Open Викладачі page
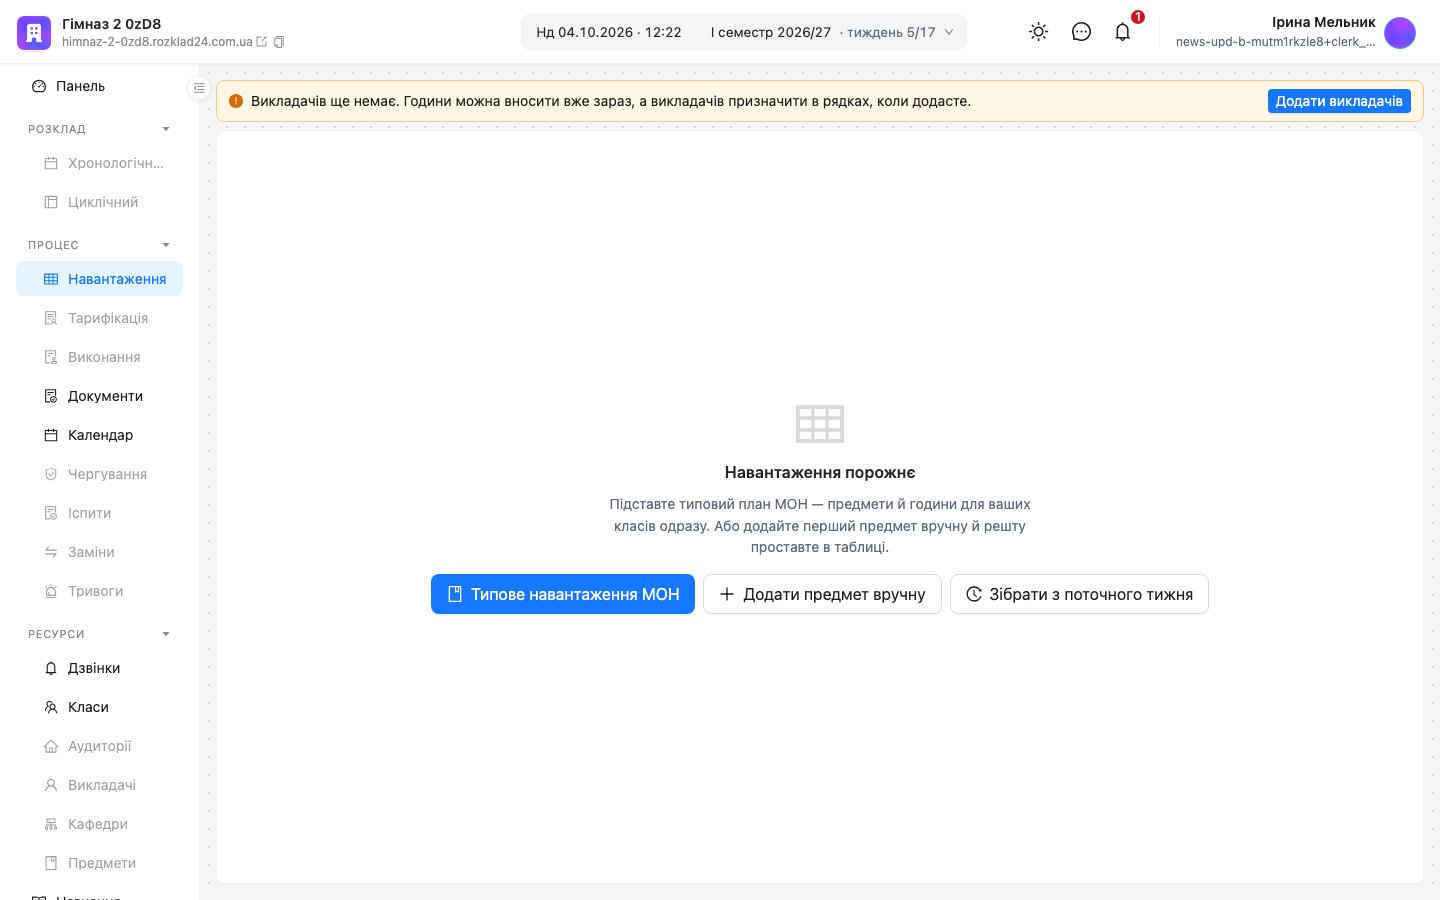The image size is (1440, 900). pyautogui.click(x=99, y=785)
